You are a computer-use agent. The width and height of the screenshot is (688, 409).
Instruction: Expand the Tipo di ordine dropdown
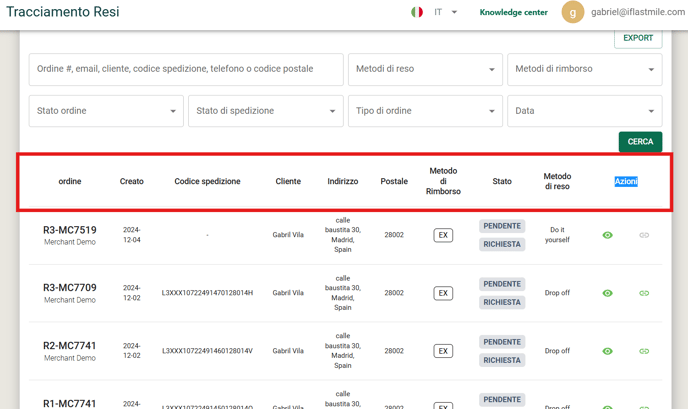[x=425, y=111]
